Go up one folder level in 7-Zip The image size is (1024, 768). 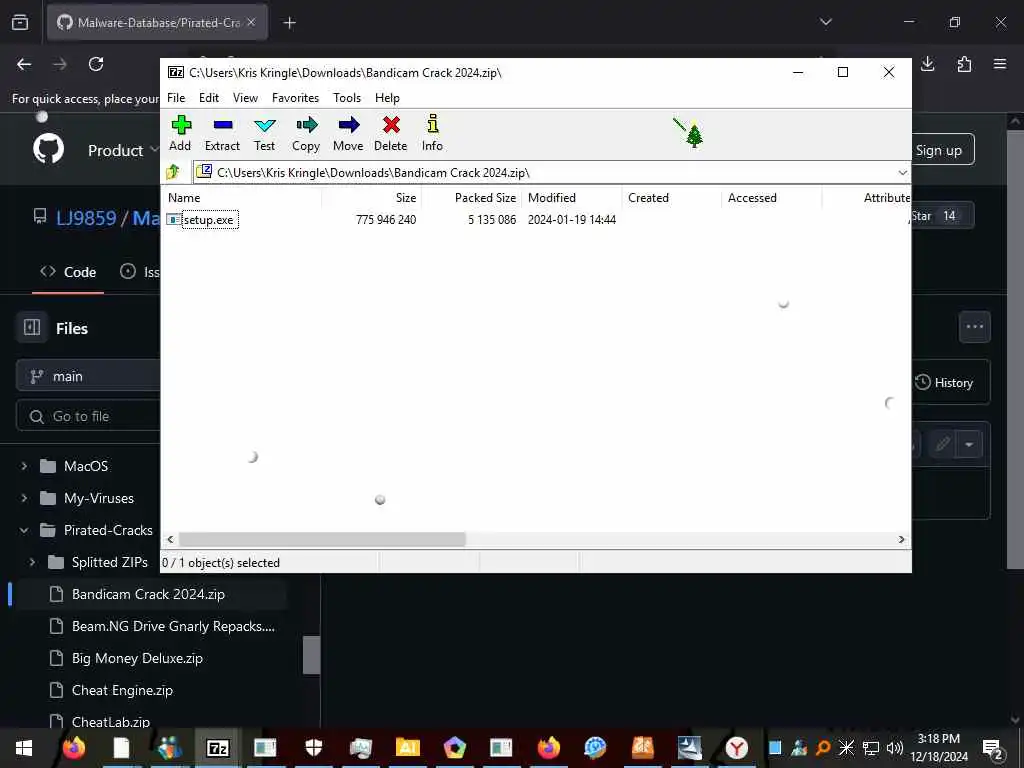(x=173, y=172)
